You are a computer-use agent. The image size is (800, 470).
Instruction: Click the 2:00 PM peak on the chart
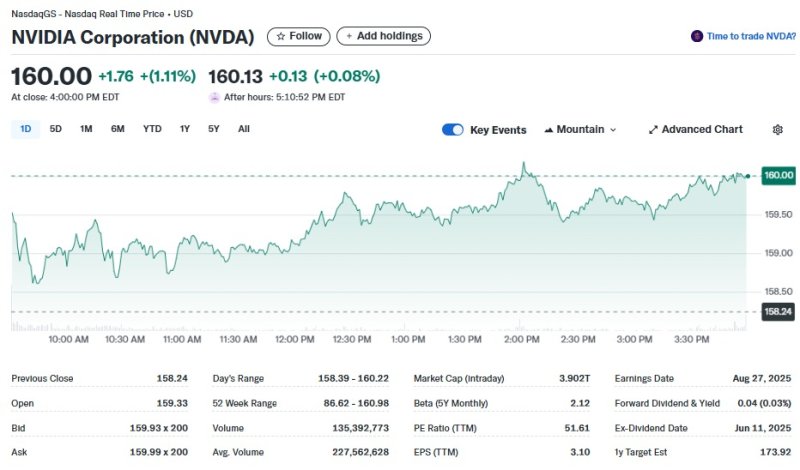pos(523,164)
